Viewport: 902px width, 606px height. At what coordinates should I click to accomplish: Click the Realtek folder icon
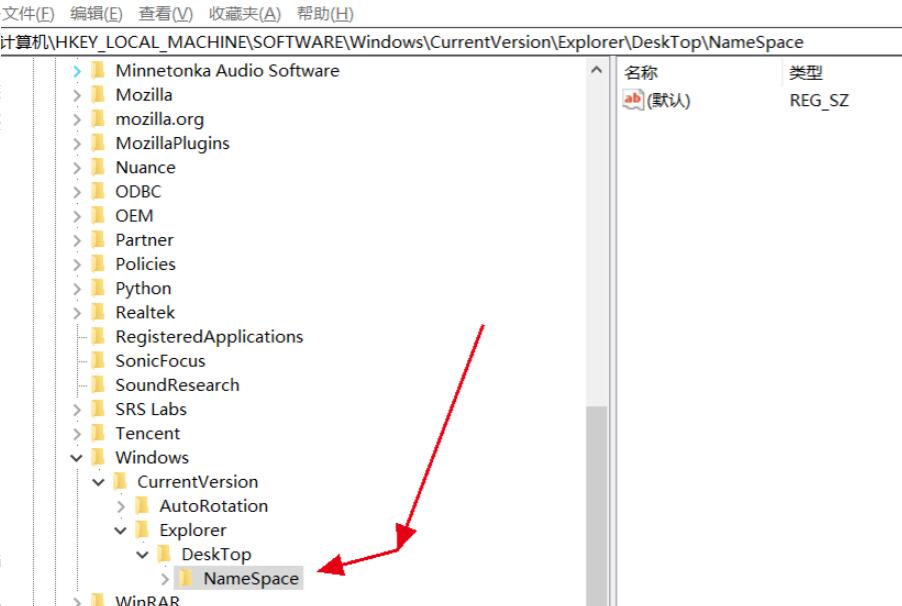click(98, 312)
